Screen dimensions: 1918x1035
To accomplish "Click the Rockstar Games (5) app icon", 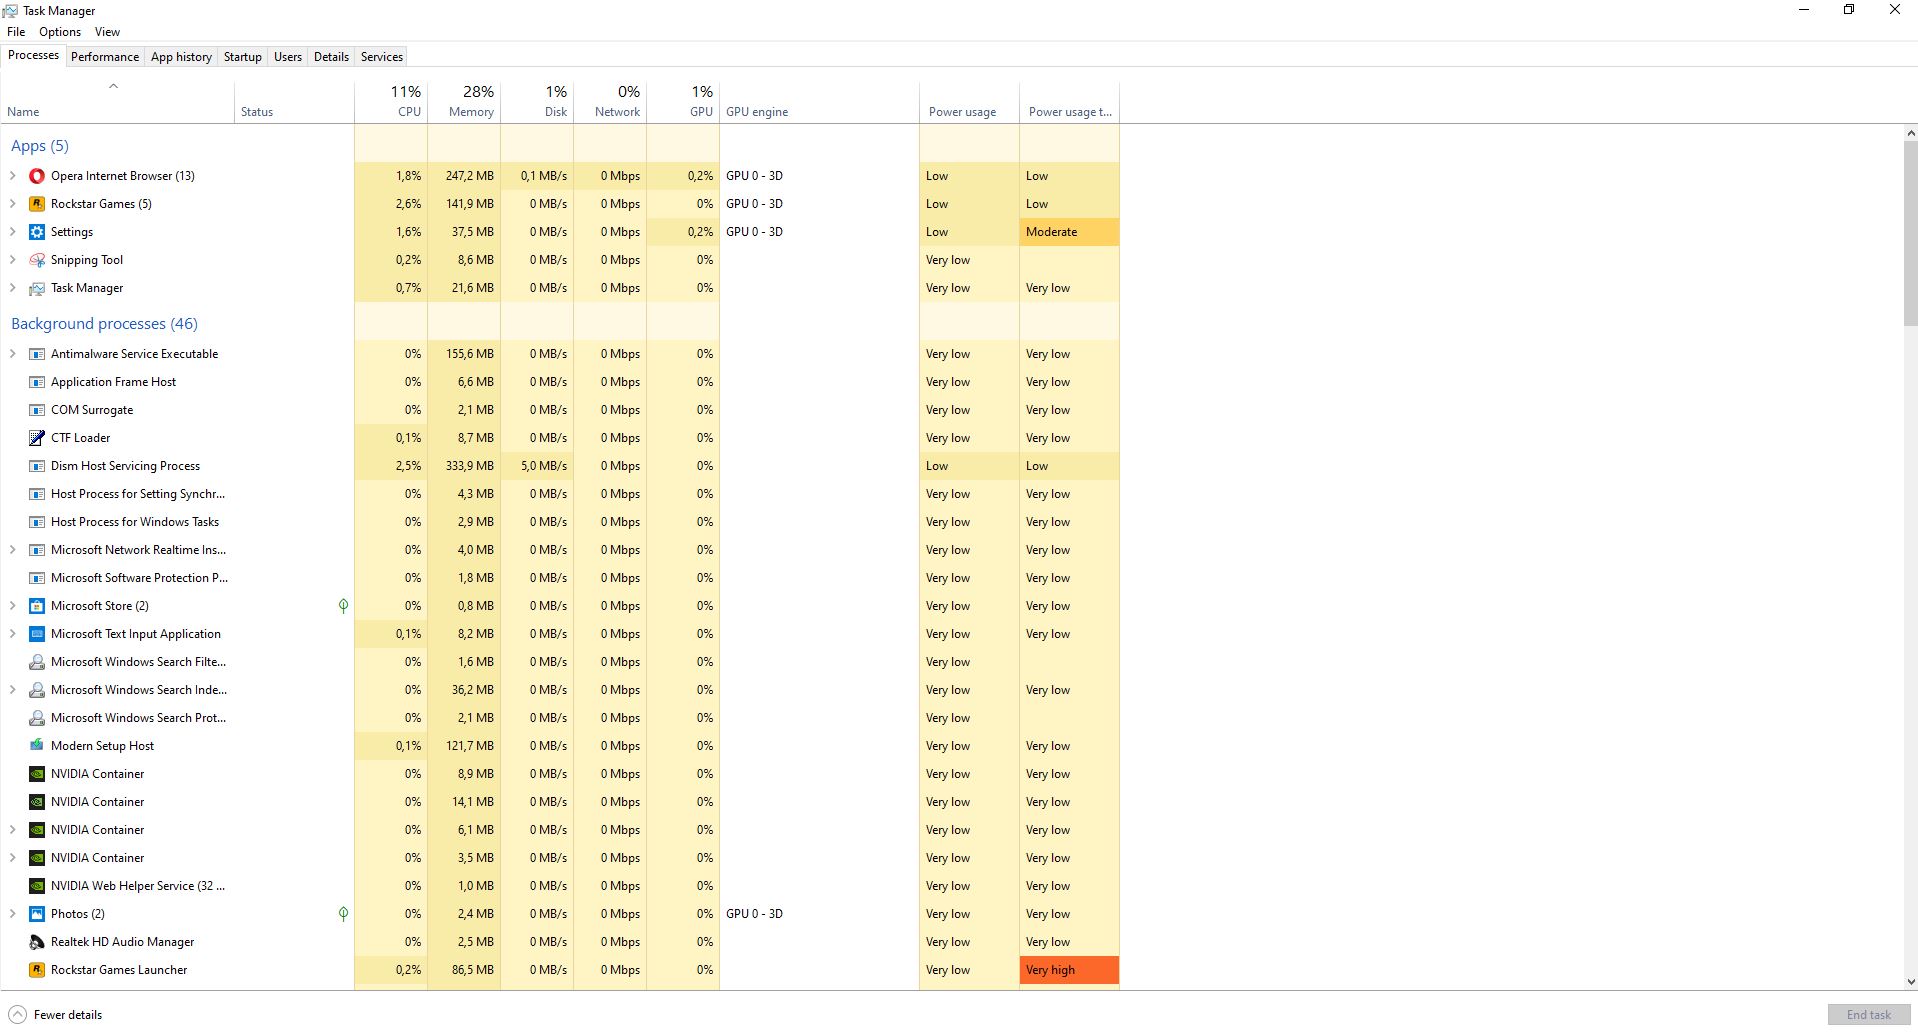I will [x=37, y=204].
